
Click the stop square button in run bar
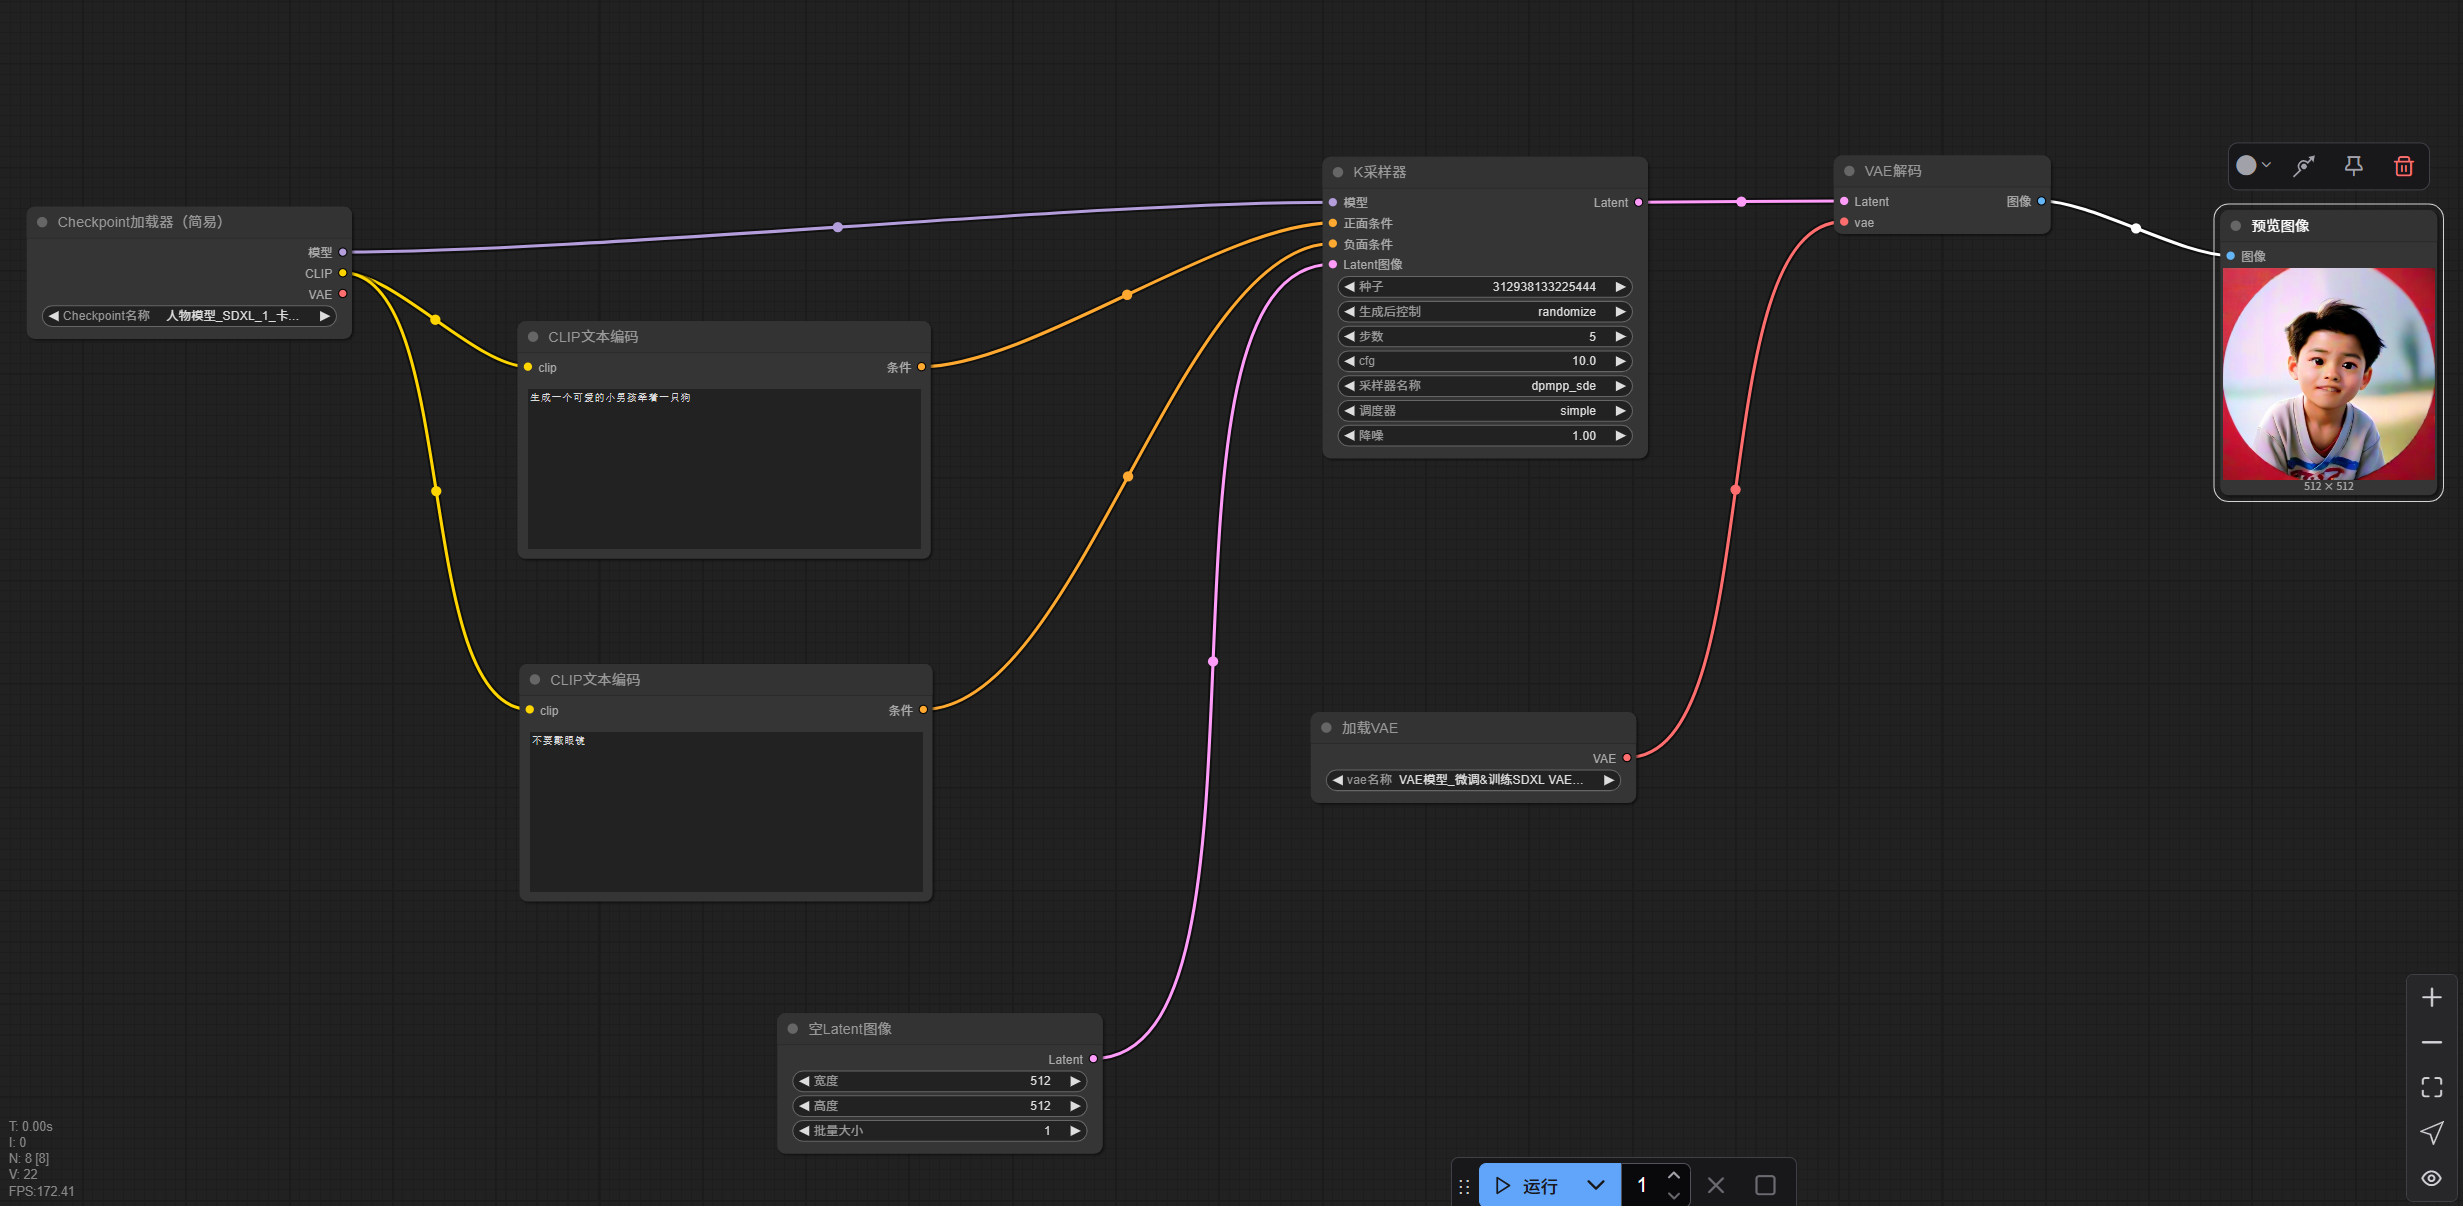click(x=1765, y=1185)
